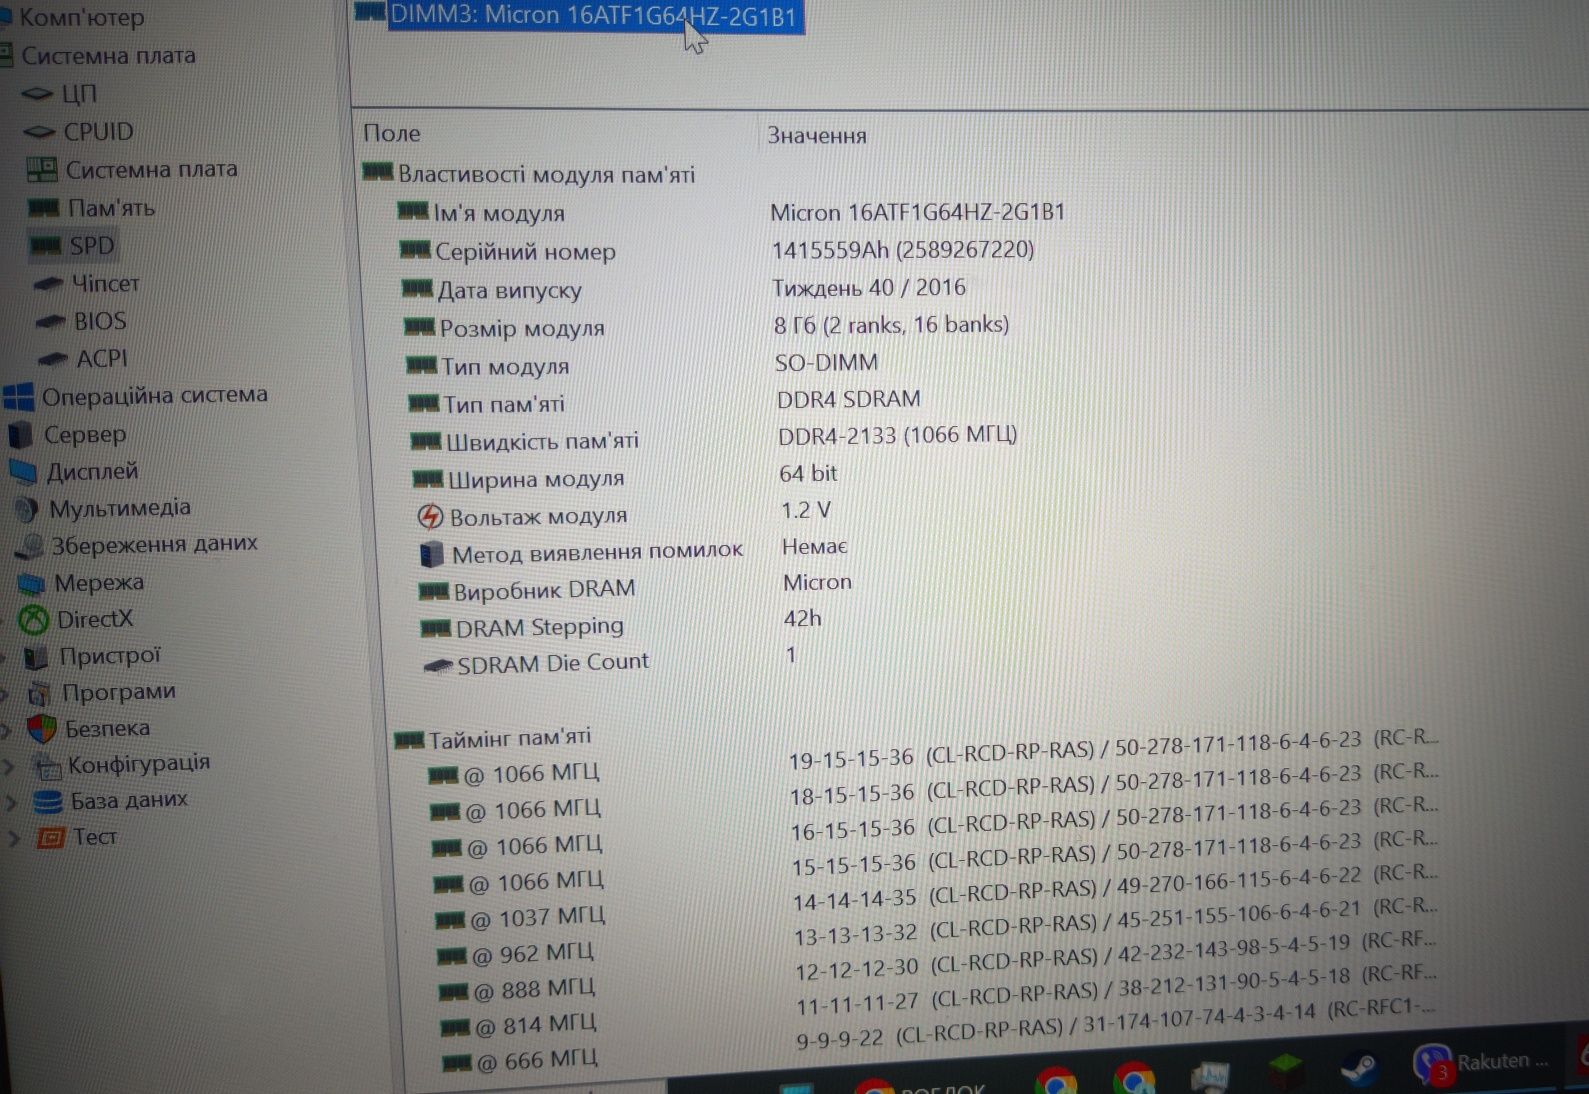Click the Мережа network icon
The width and height of the screenshot is (1589, 1094).
click(x=31, y=583)
